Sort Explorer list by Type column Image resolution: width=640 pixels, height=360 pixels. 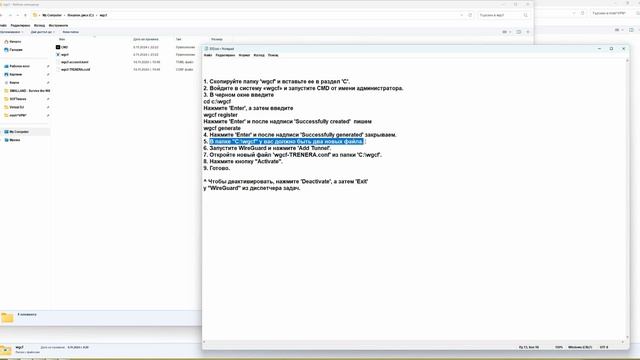178,39
